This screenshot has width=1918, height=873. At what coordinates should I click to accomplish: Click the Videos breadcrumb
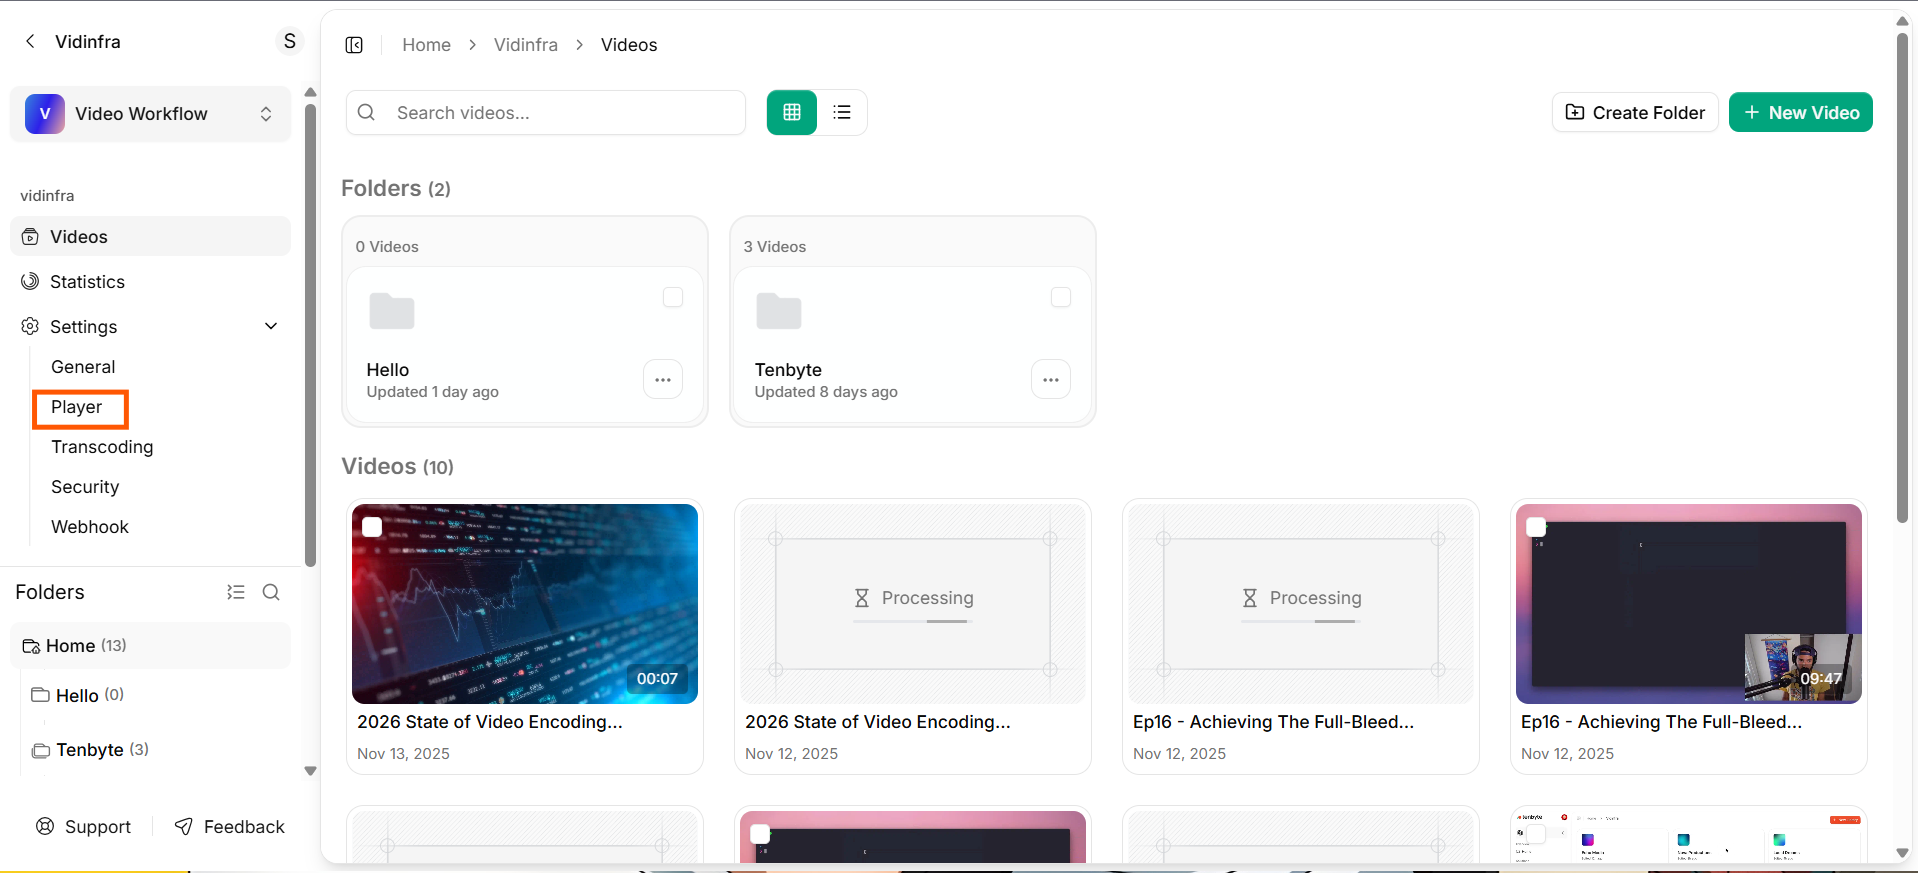629,45
